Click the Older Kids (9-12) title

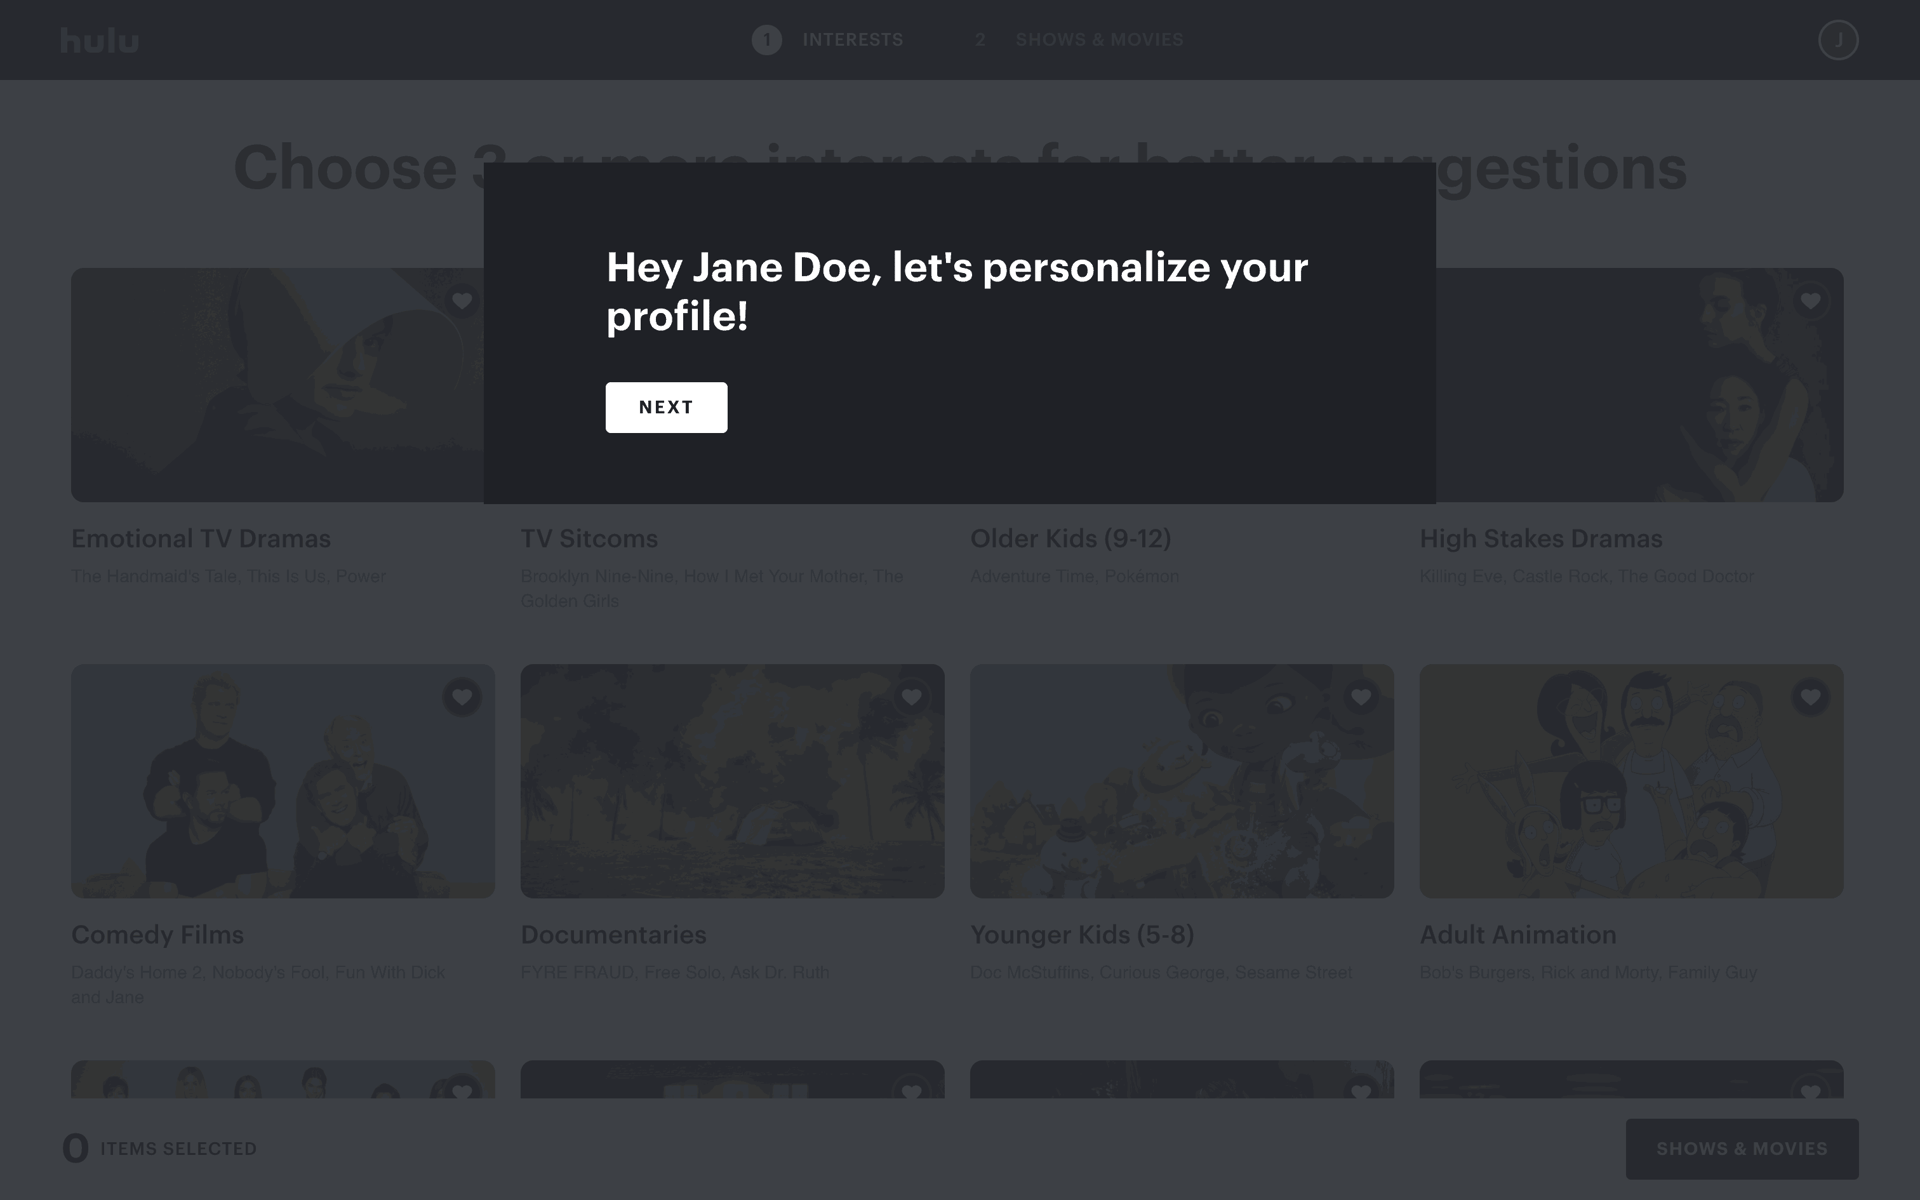(x=1070, y=539)
